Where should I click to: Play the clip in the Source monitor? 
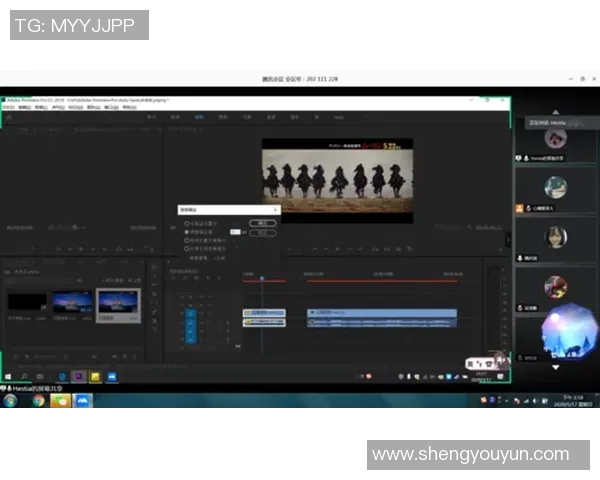(81, 249)
